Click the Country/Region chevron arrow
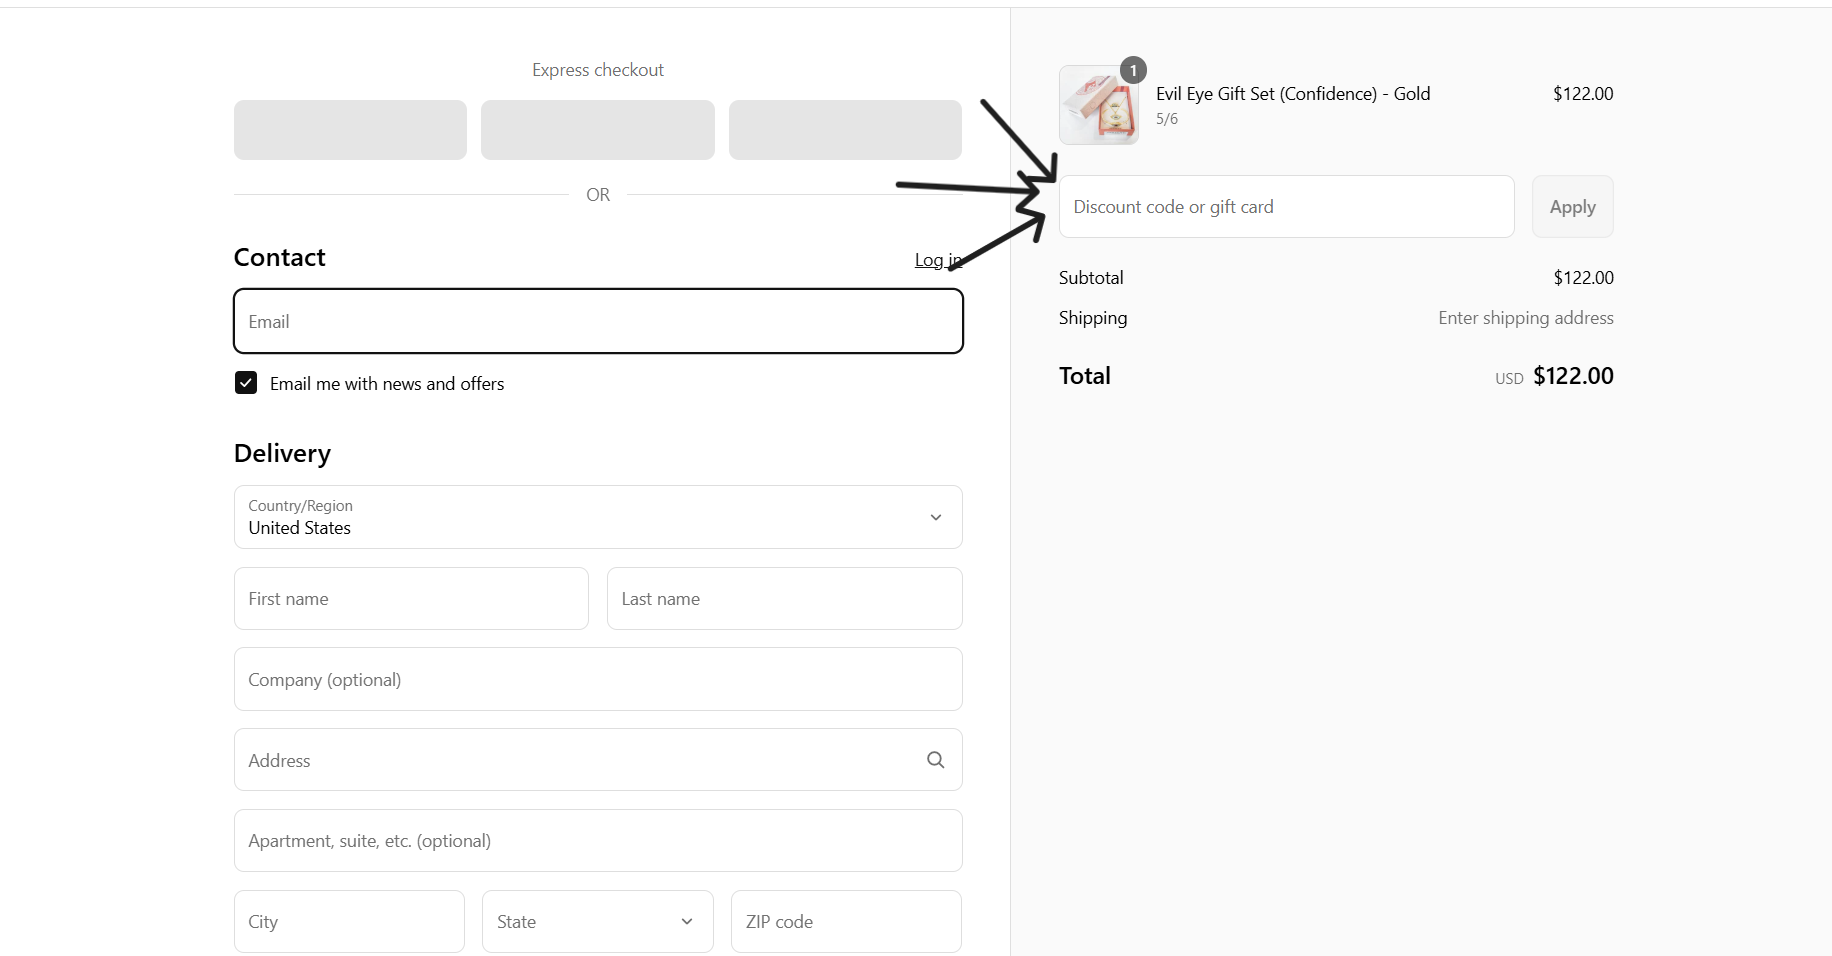Image resolution: width=1832 pixels, height=956 pixels. (935, 517)
